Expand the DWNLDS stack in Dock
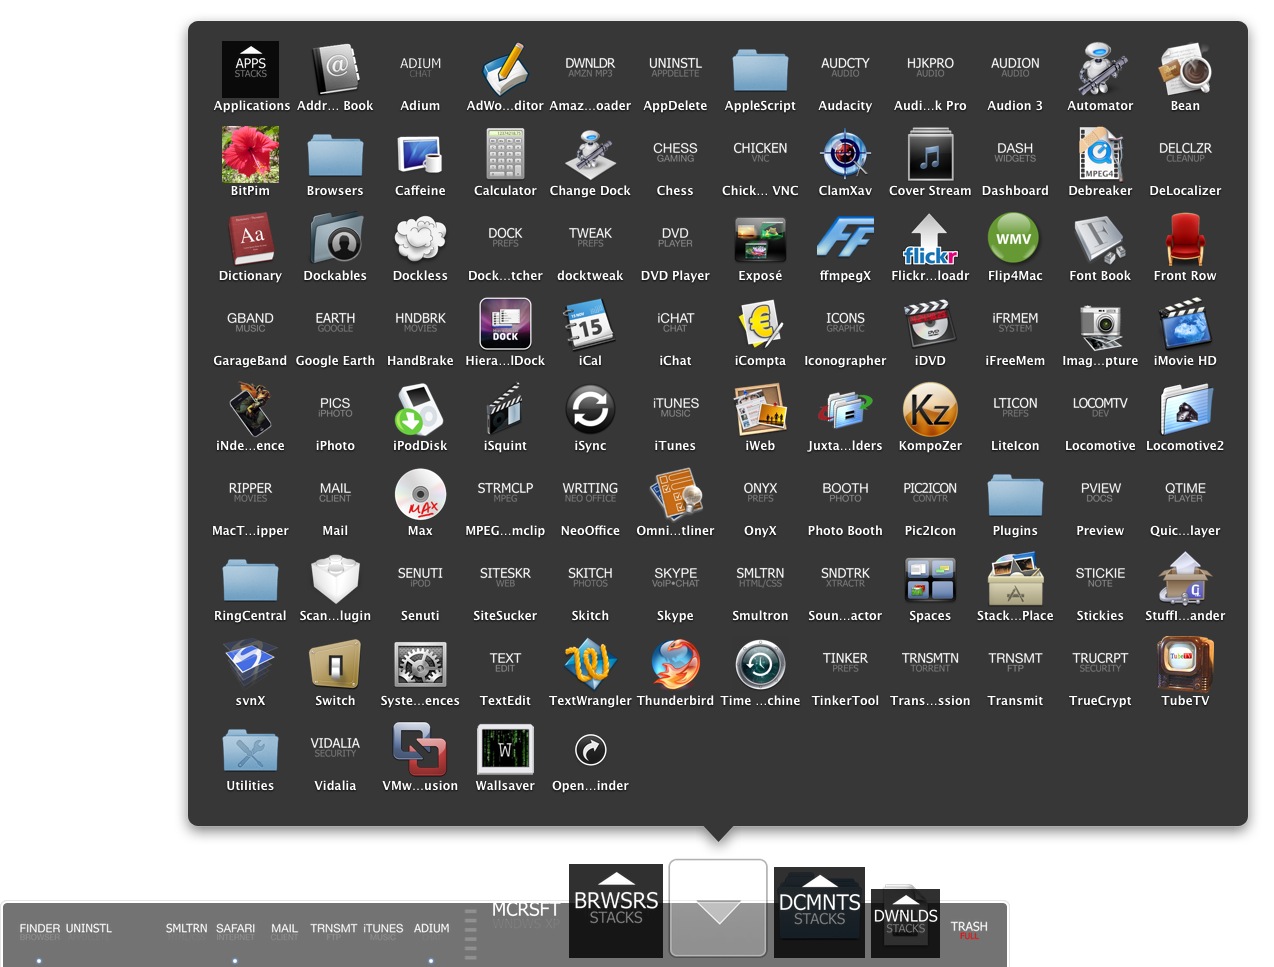Viewport: 1274px width, 967px height. point(905,921)
